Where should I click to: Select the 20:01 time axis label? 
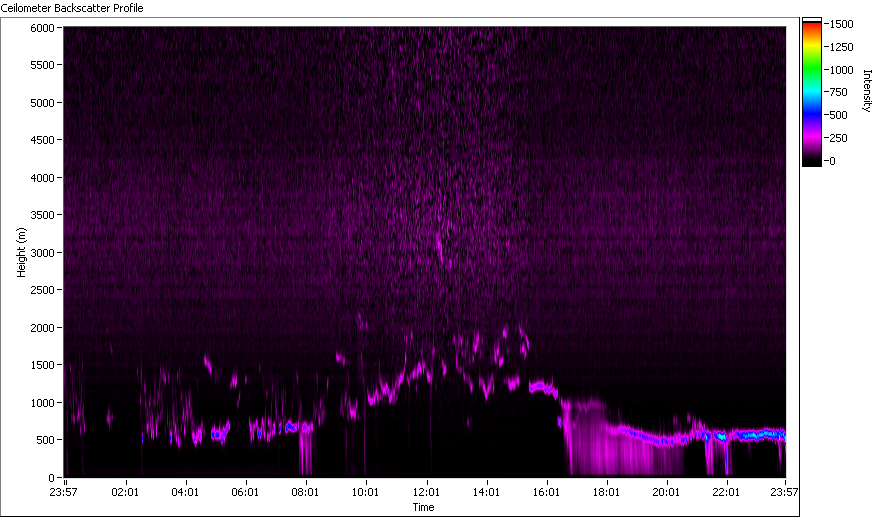click(666, 492)
